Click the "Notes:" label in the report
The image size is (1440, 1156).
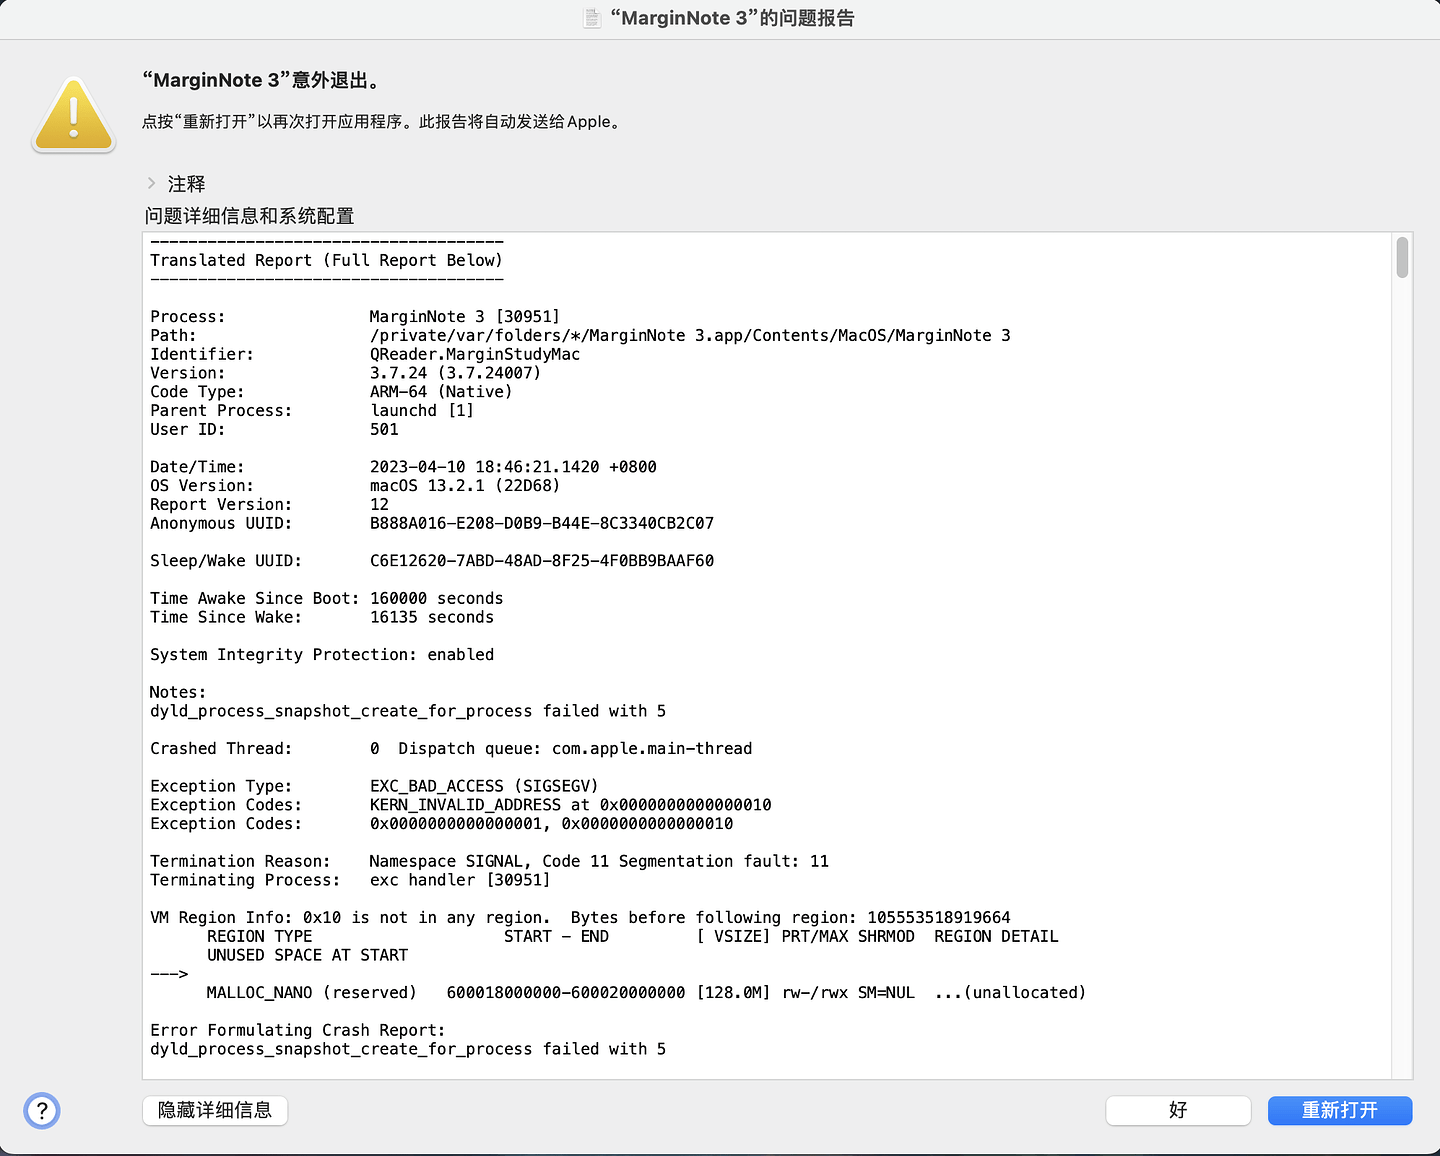coord(178,693)
